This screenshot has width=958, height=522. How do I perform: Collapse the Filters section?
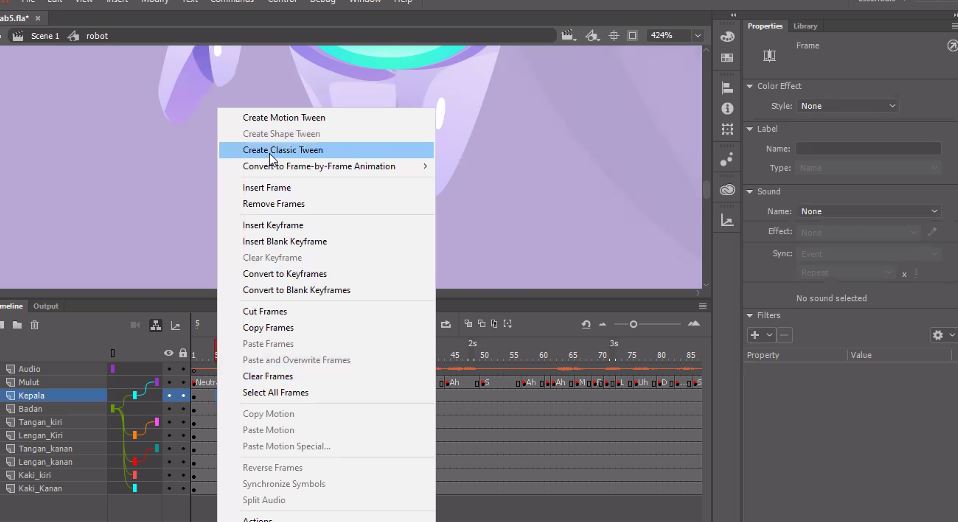click(x=750, y=315)
